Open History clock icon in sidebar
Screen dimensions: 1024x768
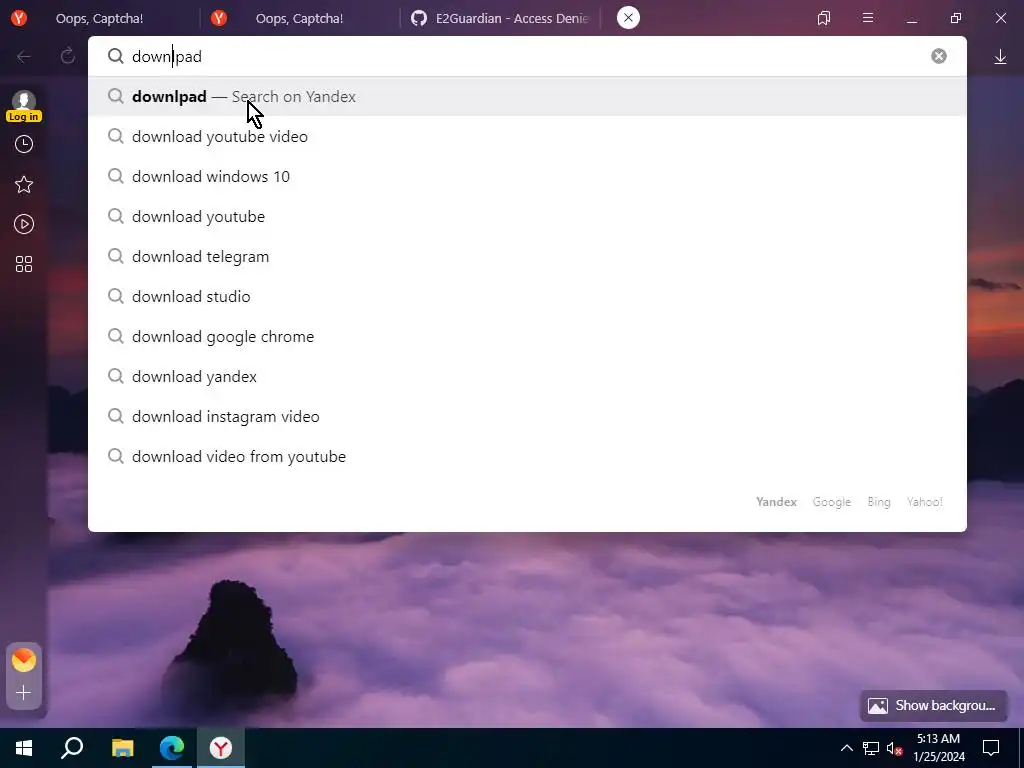click(24, 144)
